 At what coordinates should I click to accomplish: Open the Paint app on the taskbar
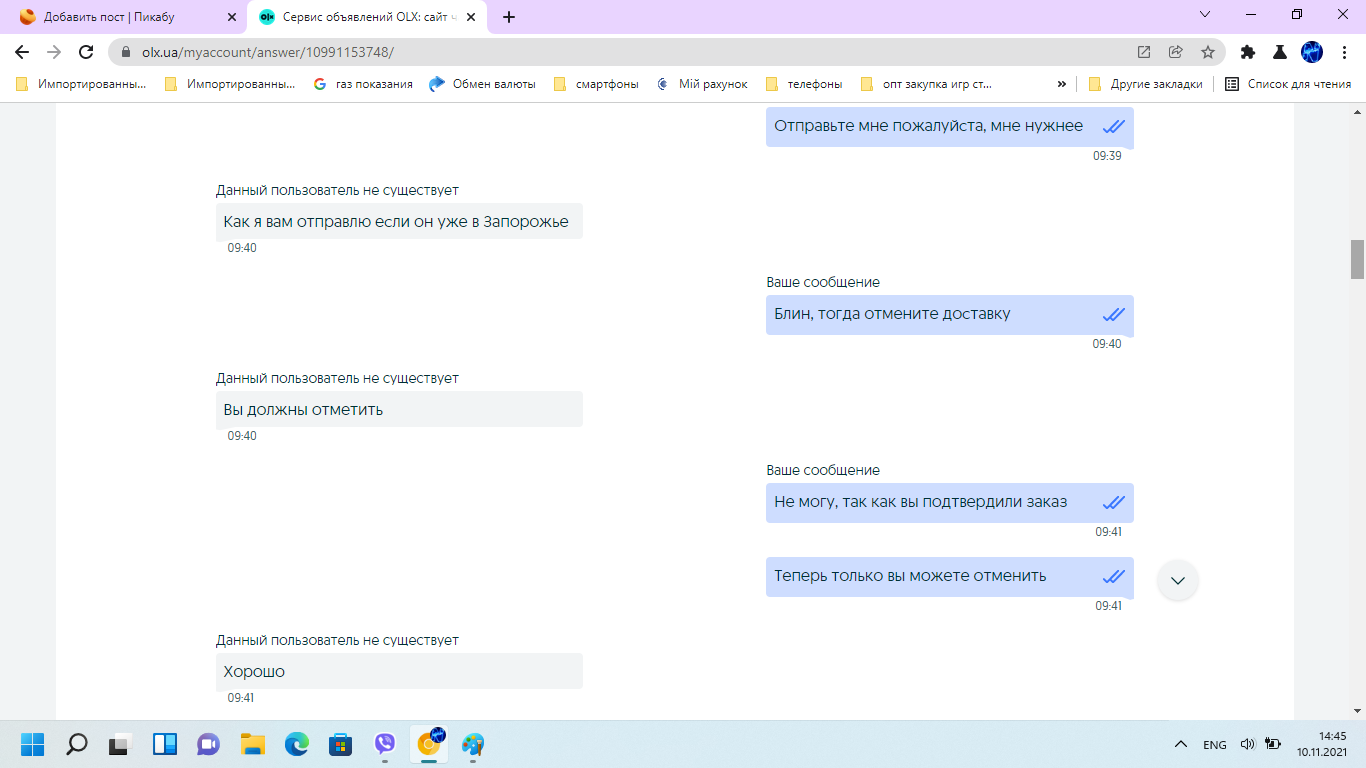pyautogui.click(x=473, y=744)
